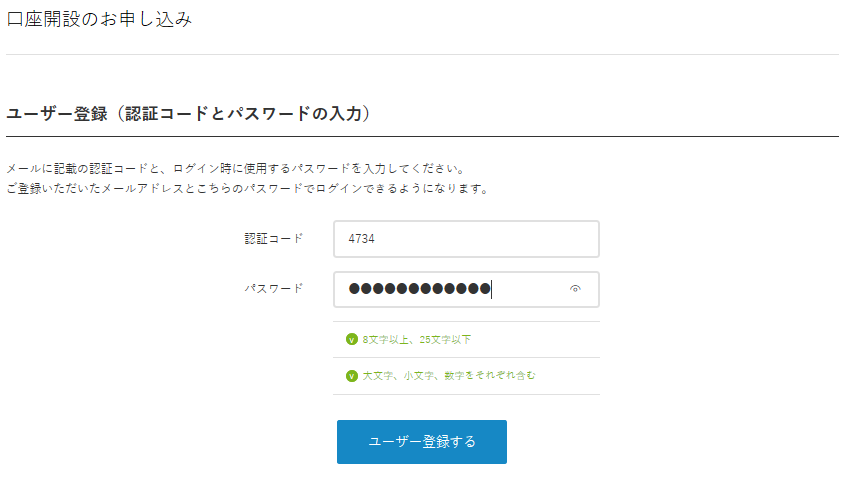Place cursor on the 4734 code value
The image size is (854, 491).
point(362,239)
